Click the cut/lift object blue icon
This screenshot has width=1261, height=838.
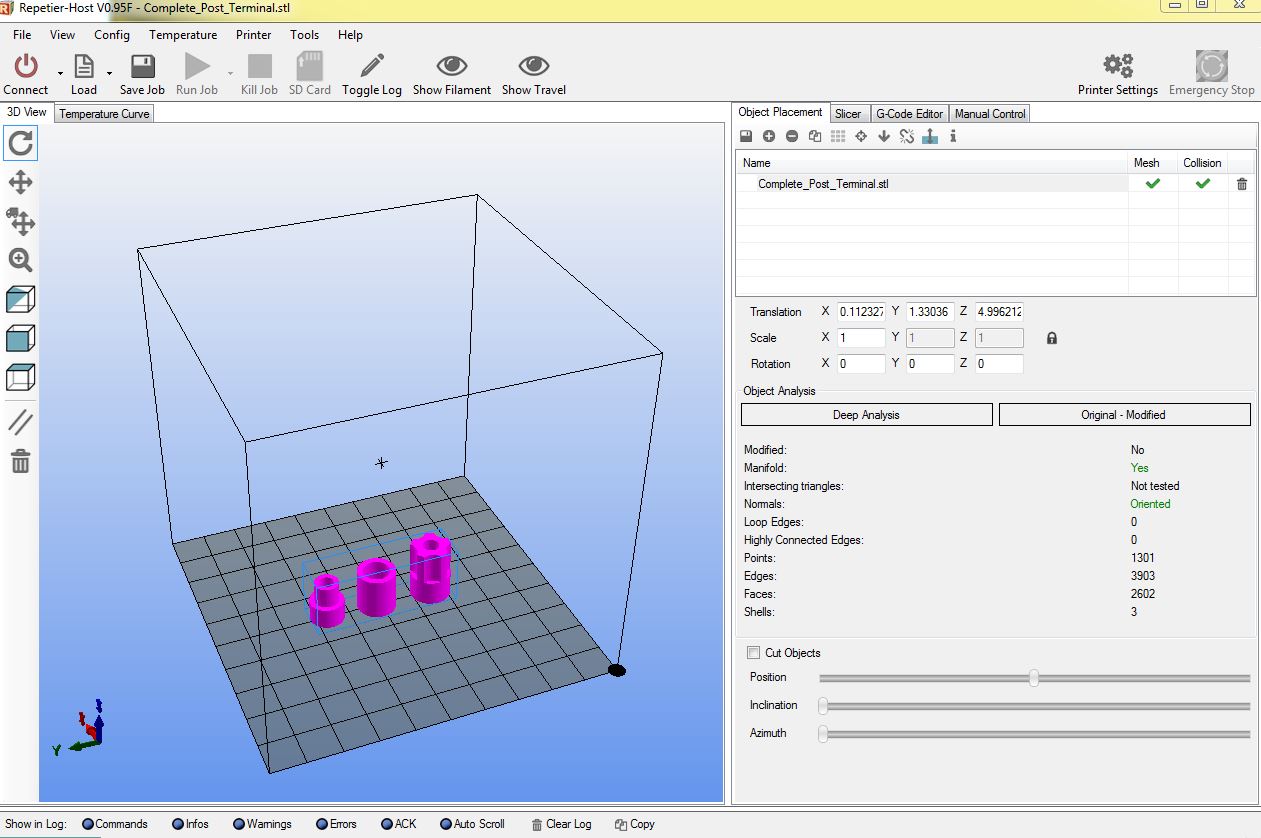[930, 136]
